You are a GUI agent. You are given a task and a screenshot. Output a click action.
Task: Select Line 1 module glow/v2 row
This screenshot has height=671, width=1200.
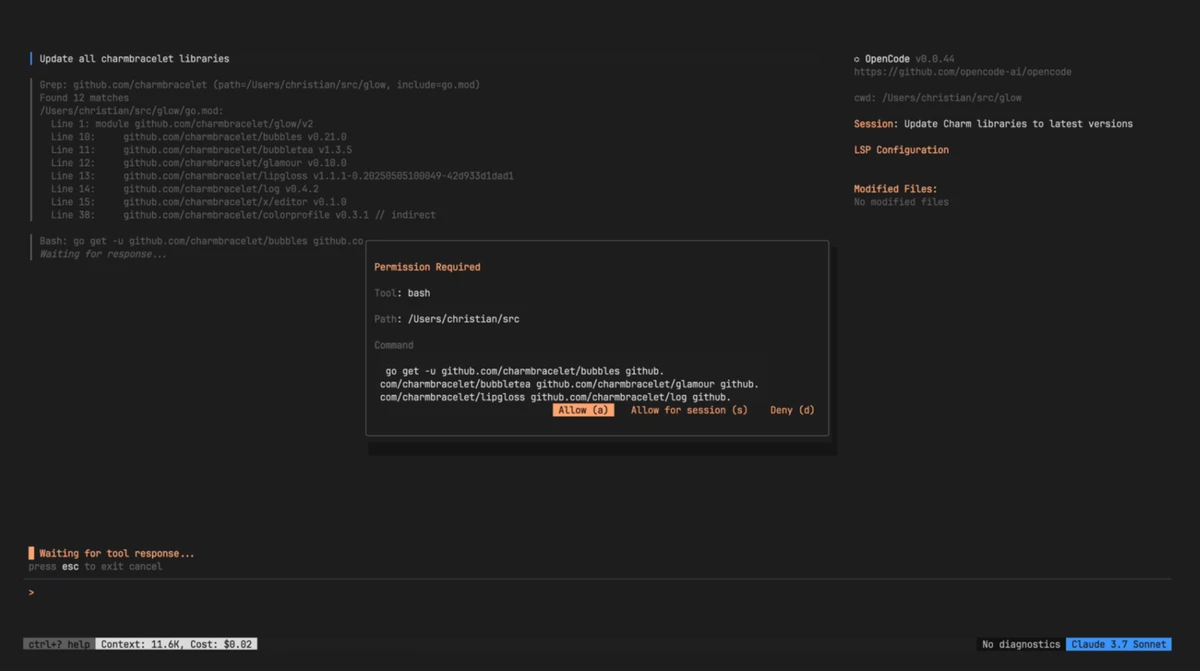tap(182, 124)
